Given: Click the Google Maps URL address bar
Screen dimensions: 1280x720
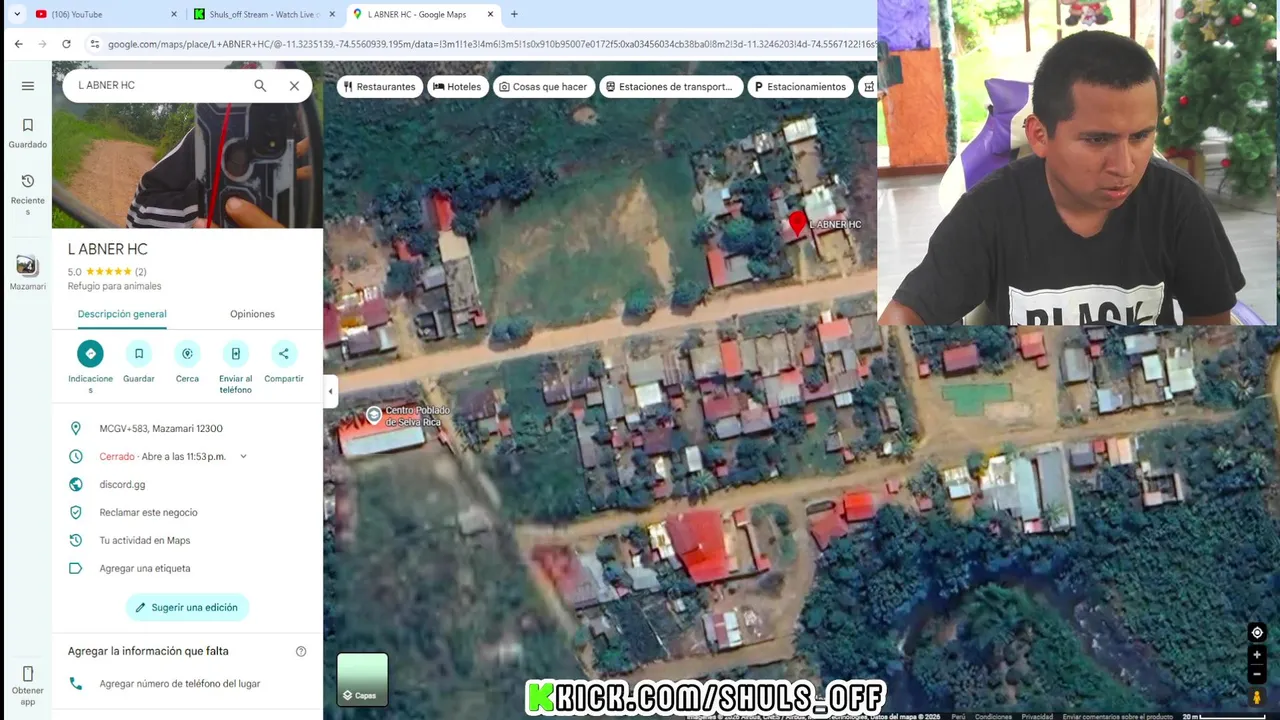Looking at the screenshot, I should (x=490, y=44).
